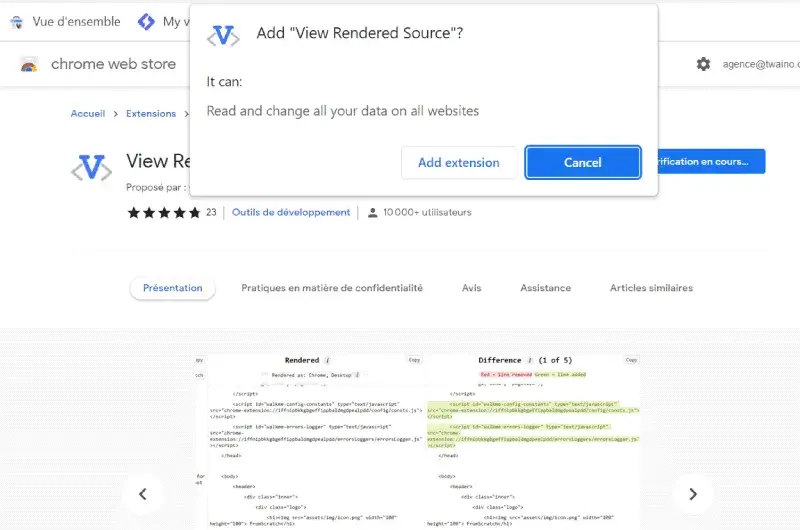This screenshot has width=800, height=530.
Task: Show the previous screenshot with left arrow
Action: point(143,493)
